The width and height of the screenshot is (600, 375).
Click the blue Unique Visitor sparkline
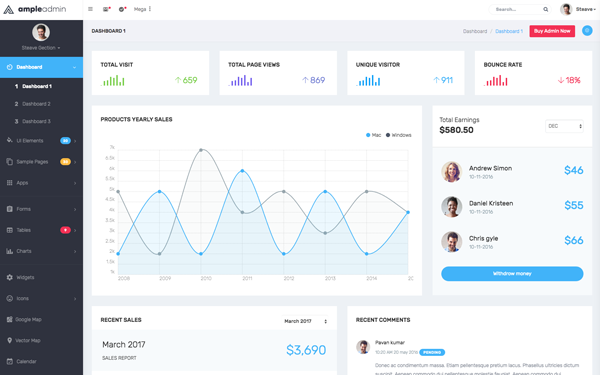coord(368,80)
